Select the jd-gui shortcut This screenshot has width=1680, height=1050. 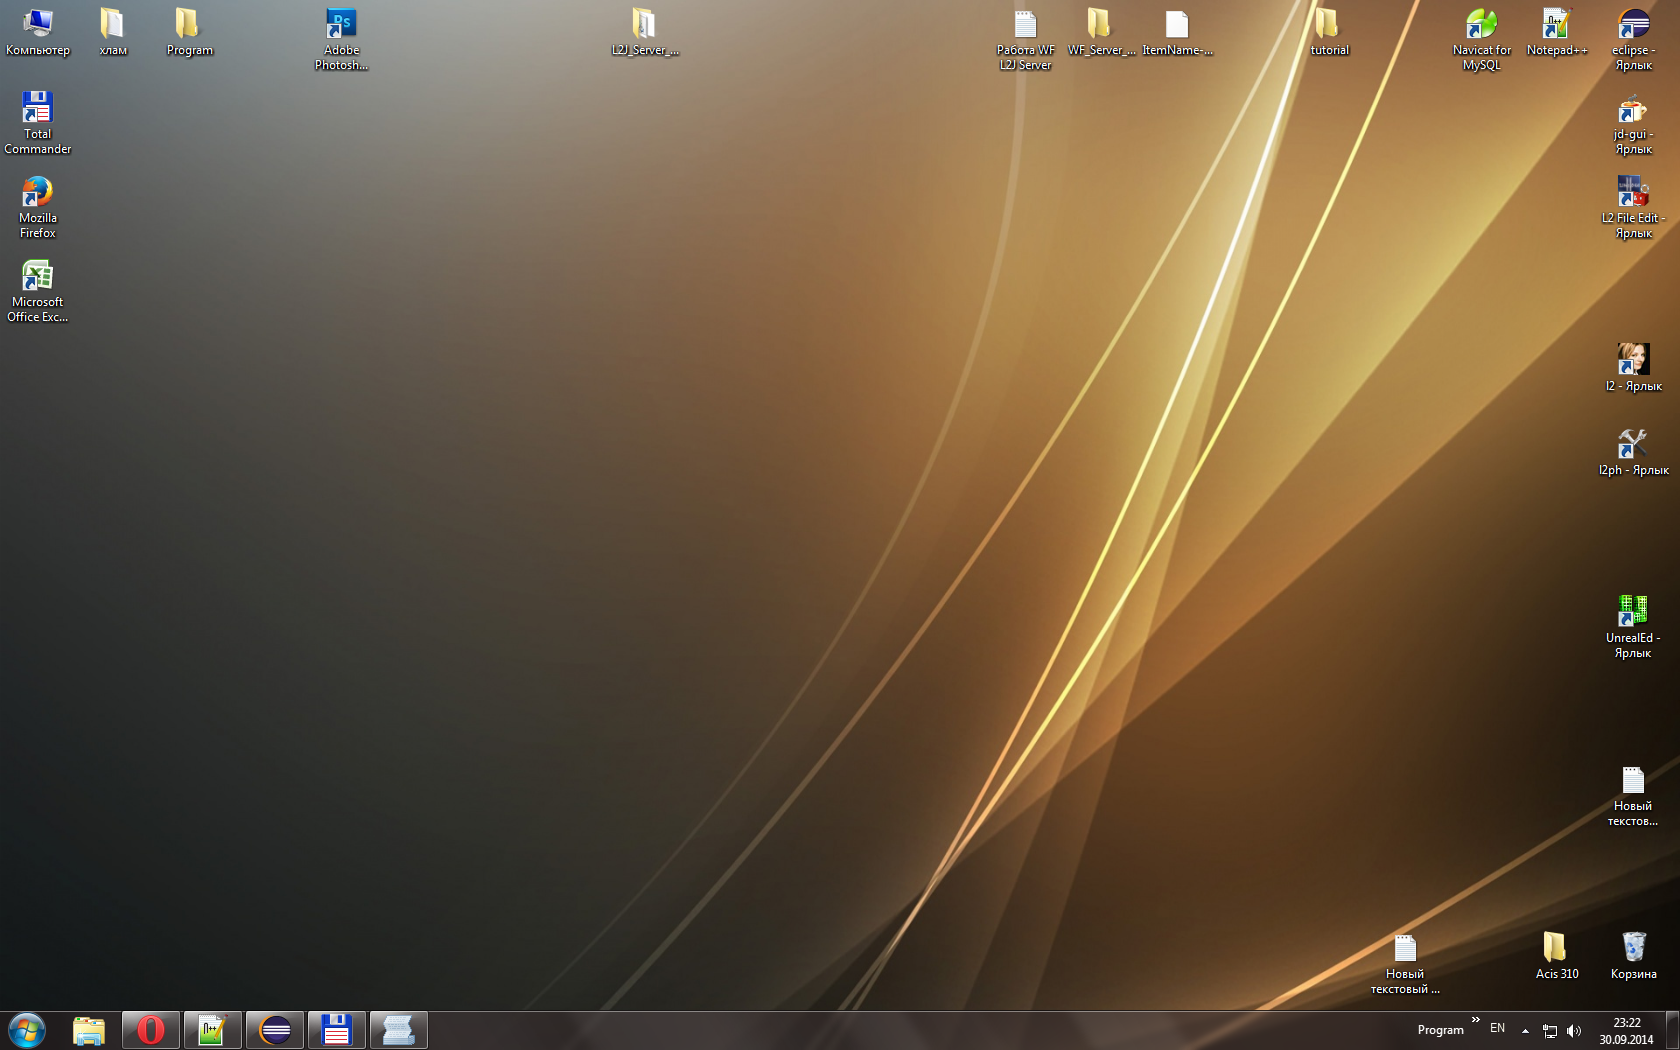point(1633,123)
